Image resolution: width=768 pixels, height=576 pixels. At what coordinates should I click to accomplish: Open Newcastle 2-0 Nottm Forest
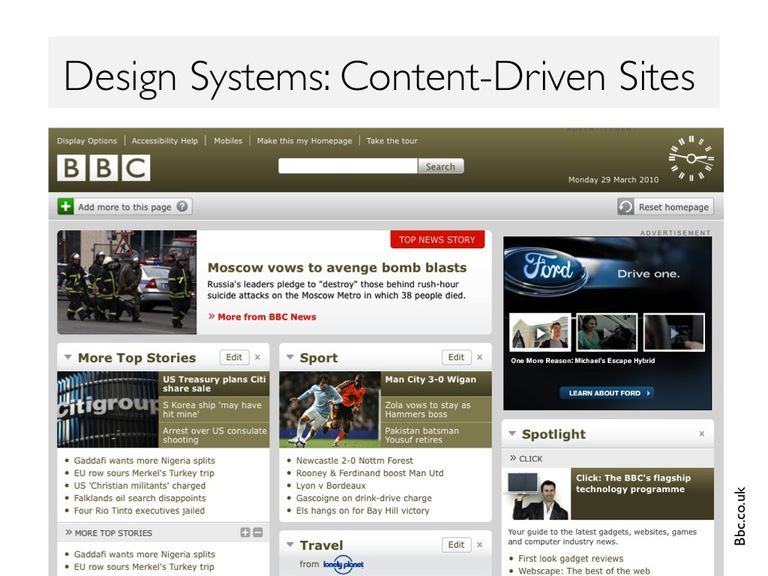[354, 460]
